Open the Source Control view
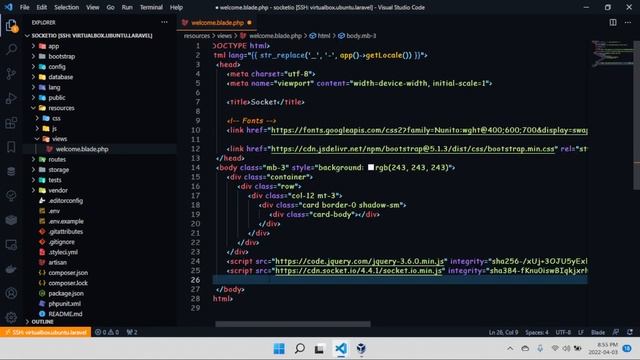The image size is (640, 360). 11,74
